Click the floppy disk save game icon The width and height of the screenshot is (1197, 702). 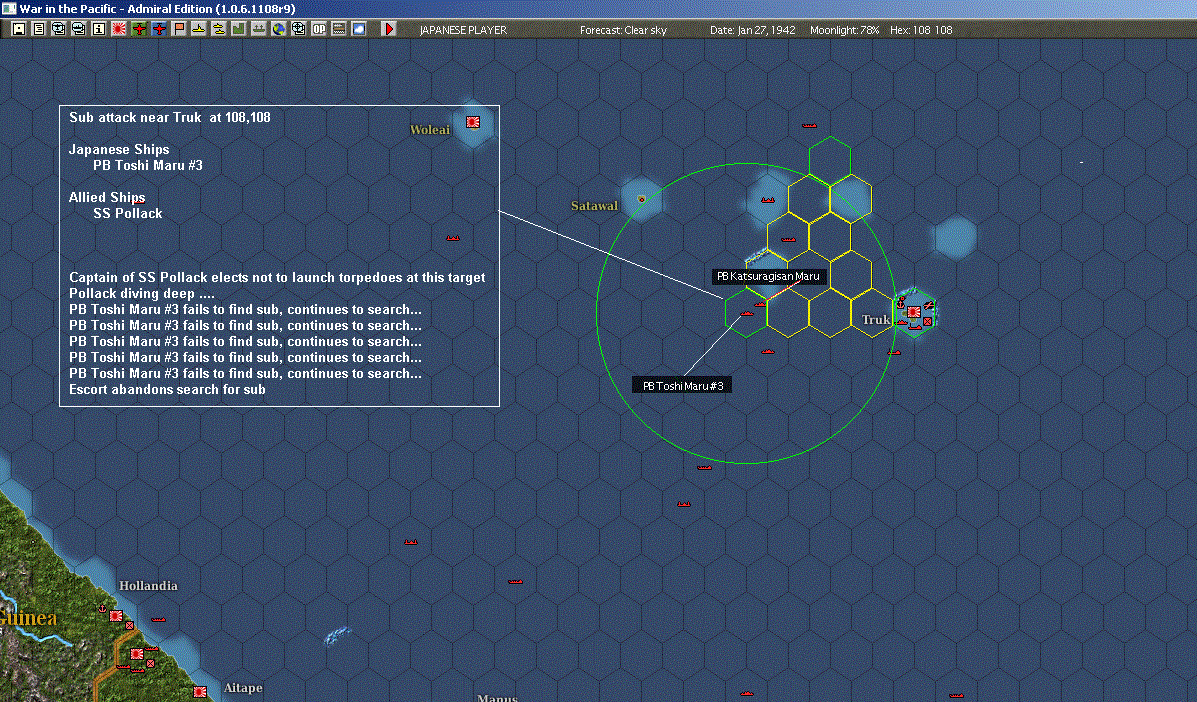pyautogui.click(x=19, y=29)
